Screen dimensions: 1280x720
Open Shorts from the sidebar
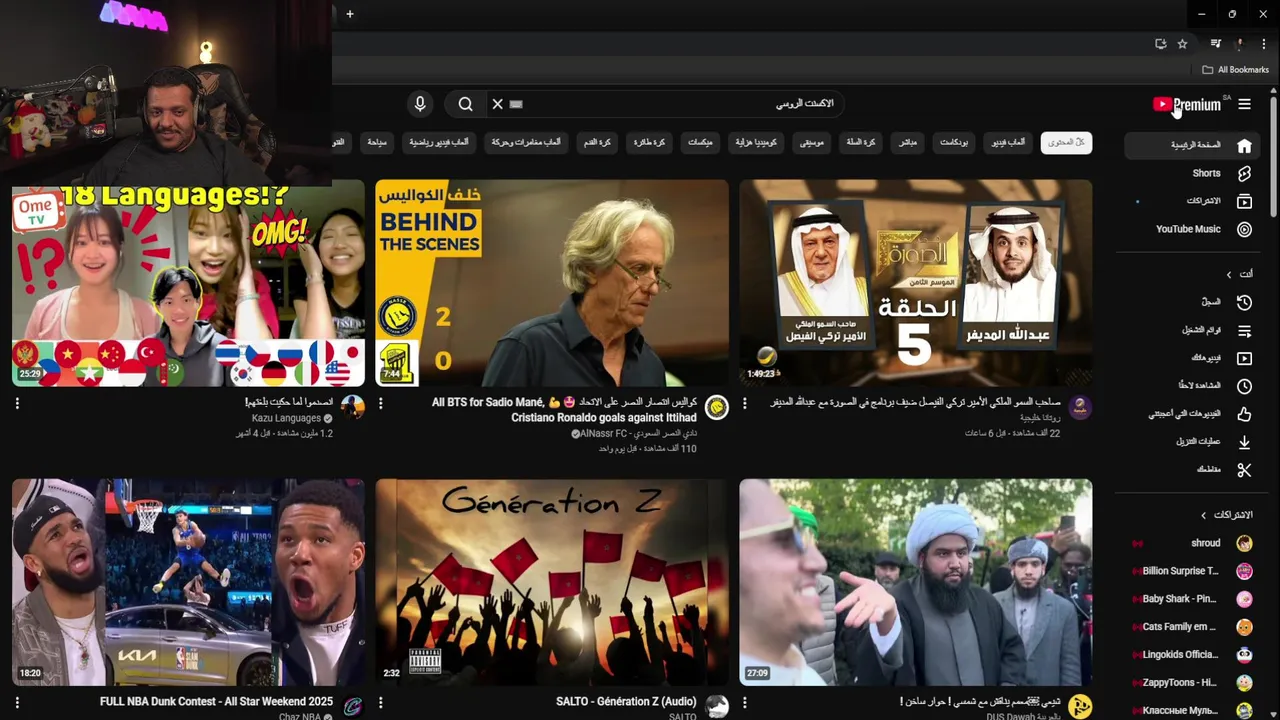pos(1192,173)
